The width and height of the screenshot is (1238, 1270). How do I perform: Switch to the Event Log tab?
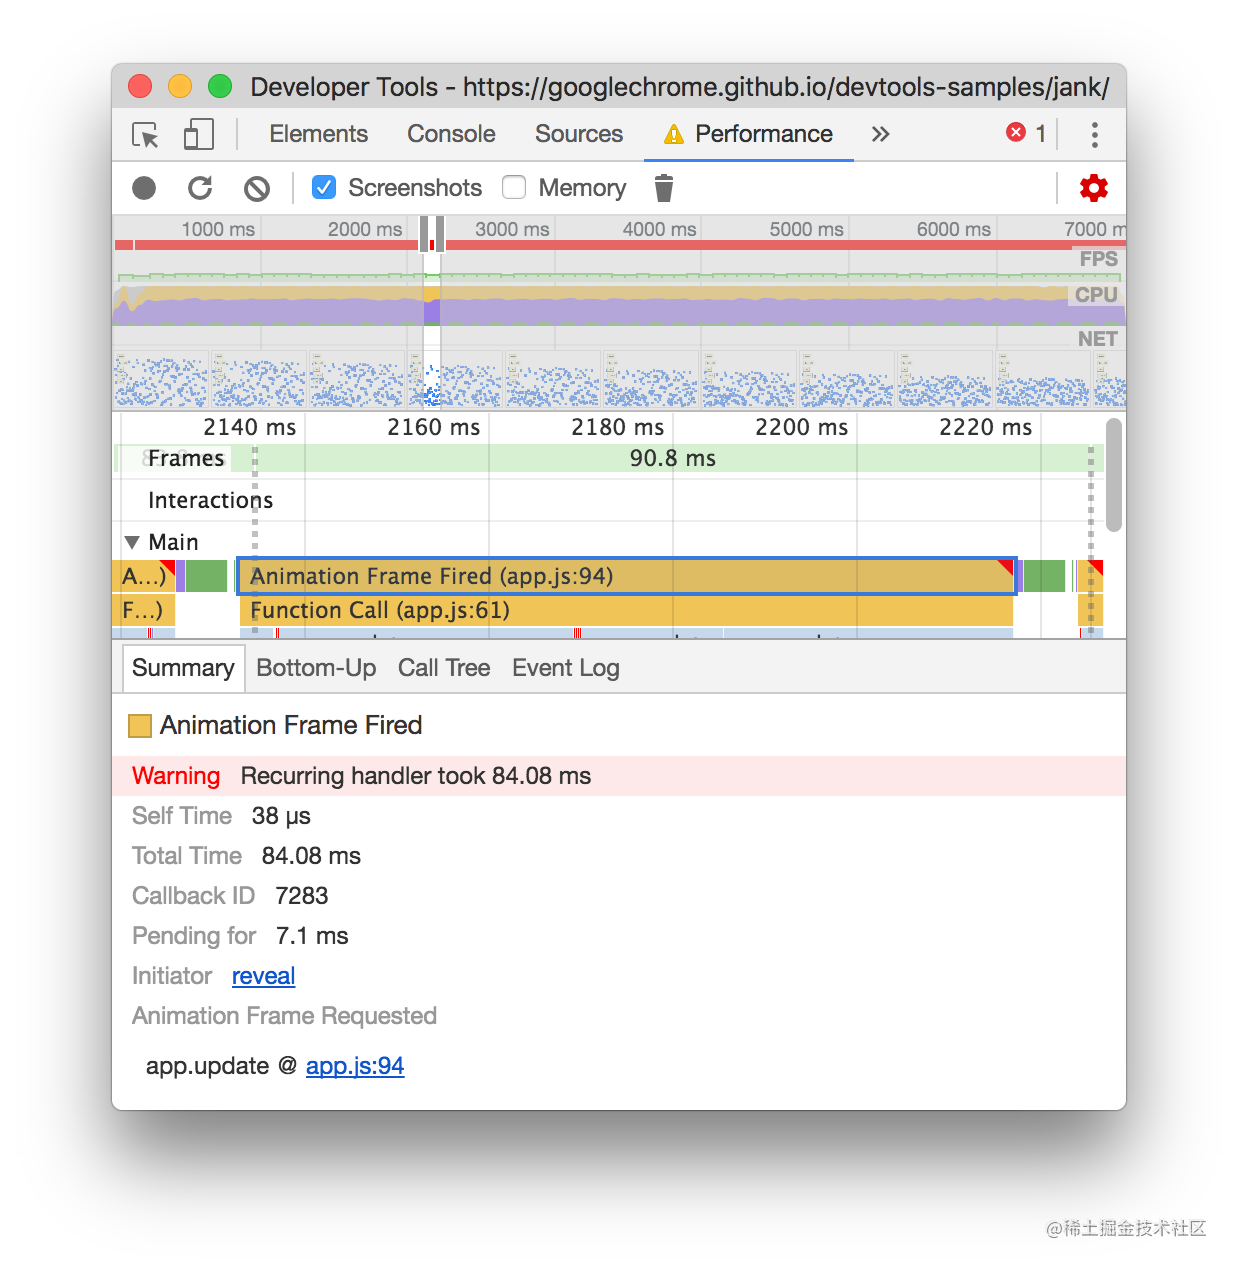pos(566,668)
